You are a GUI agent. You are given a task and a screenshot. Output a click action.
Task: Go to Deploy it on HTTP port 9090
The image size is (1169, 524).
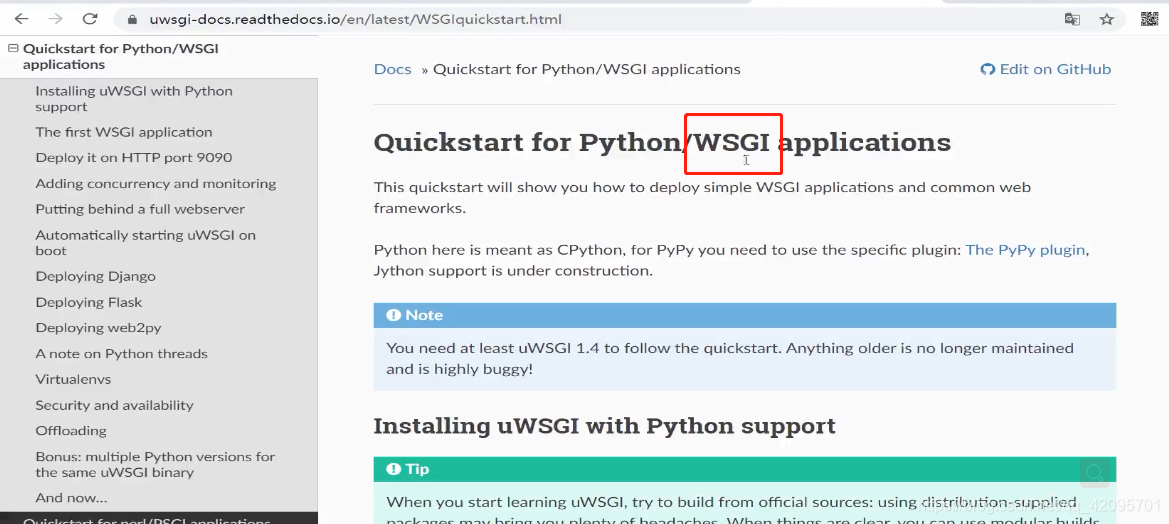pos(133,158)
